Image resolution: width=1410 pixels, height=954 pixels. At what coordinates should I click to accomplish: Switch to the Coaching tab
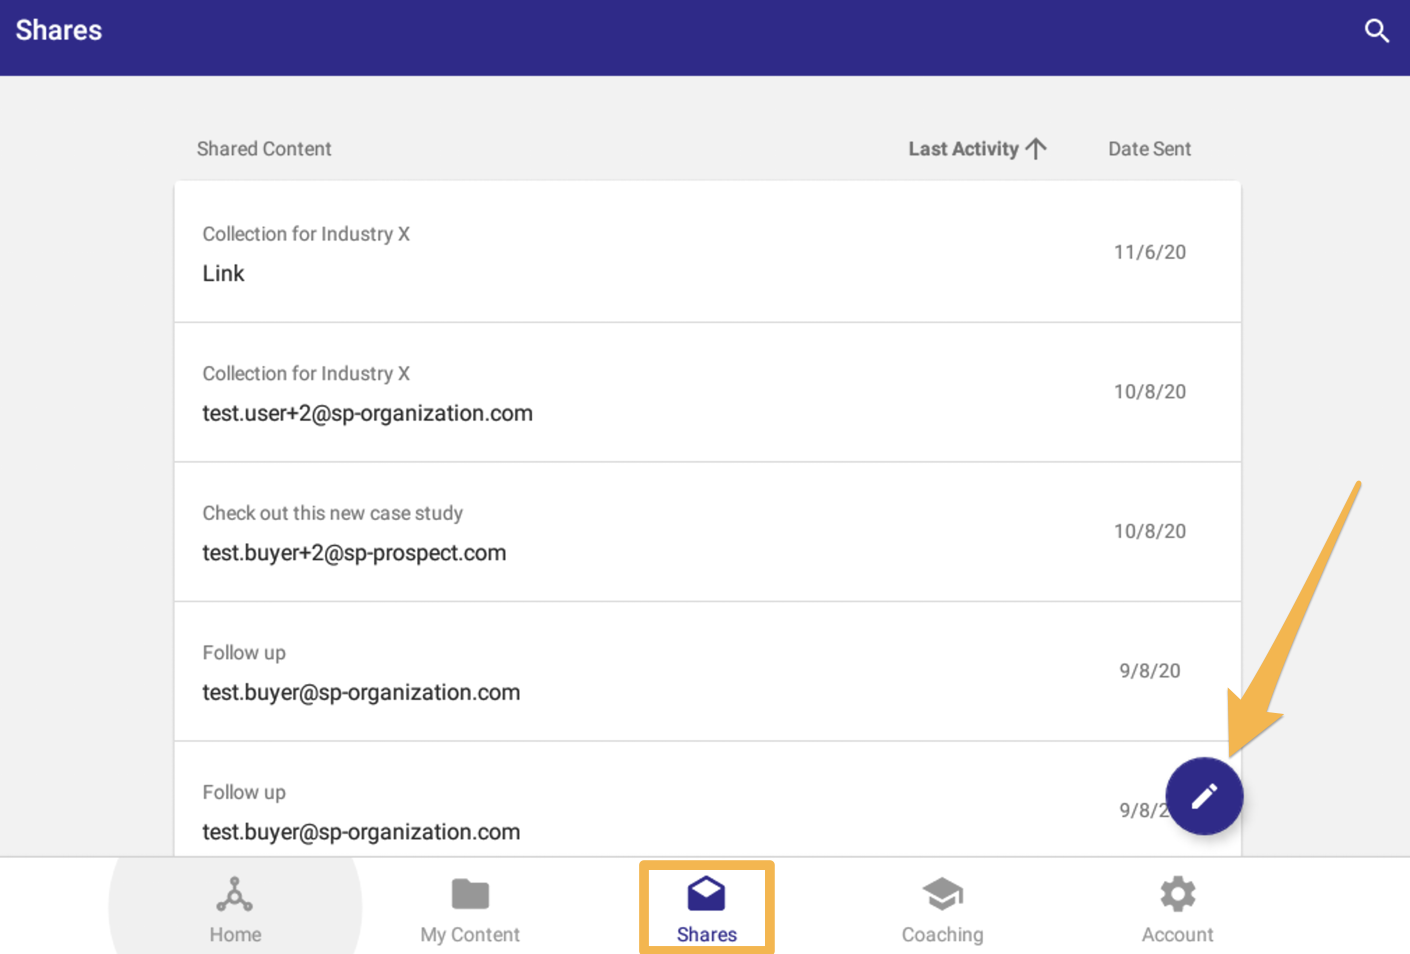pos(942,908)
